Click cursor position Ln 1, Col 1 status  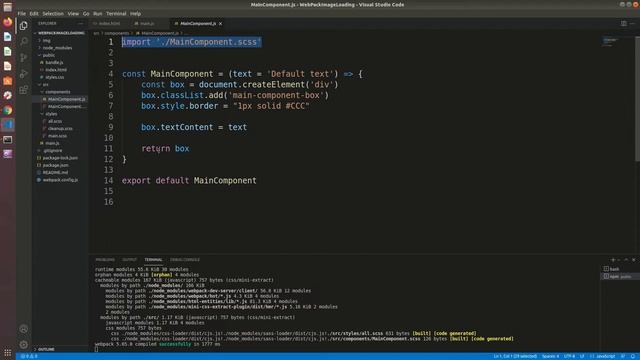click(x=515, y=356)
